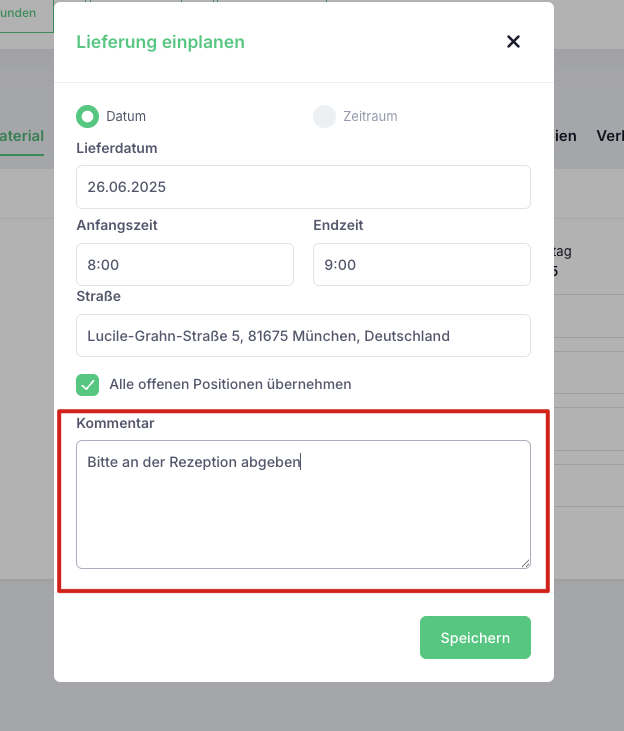Focus the Kommentar text area

point(303,504)
